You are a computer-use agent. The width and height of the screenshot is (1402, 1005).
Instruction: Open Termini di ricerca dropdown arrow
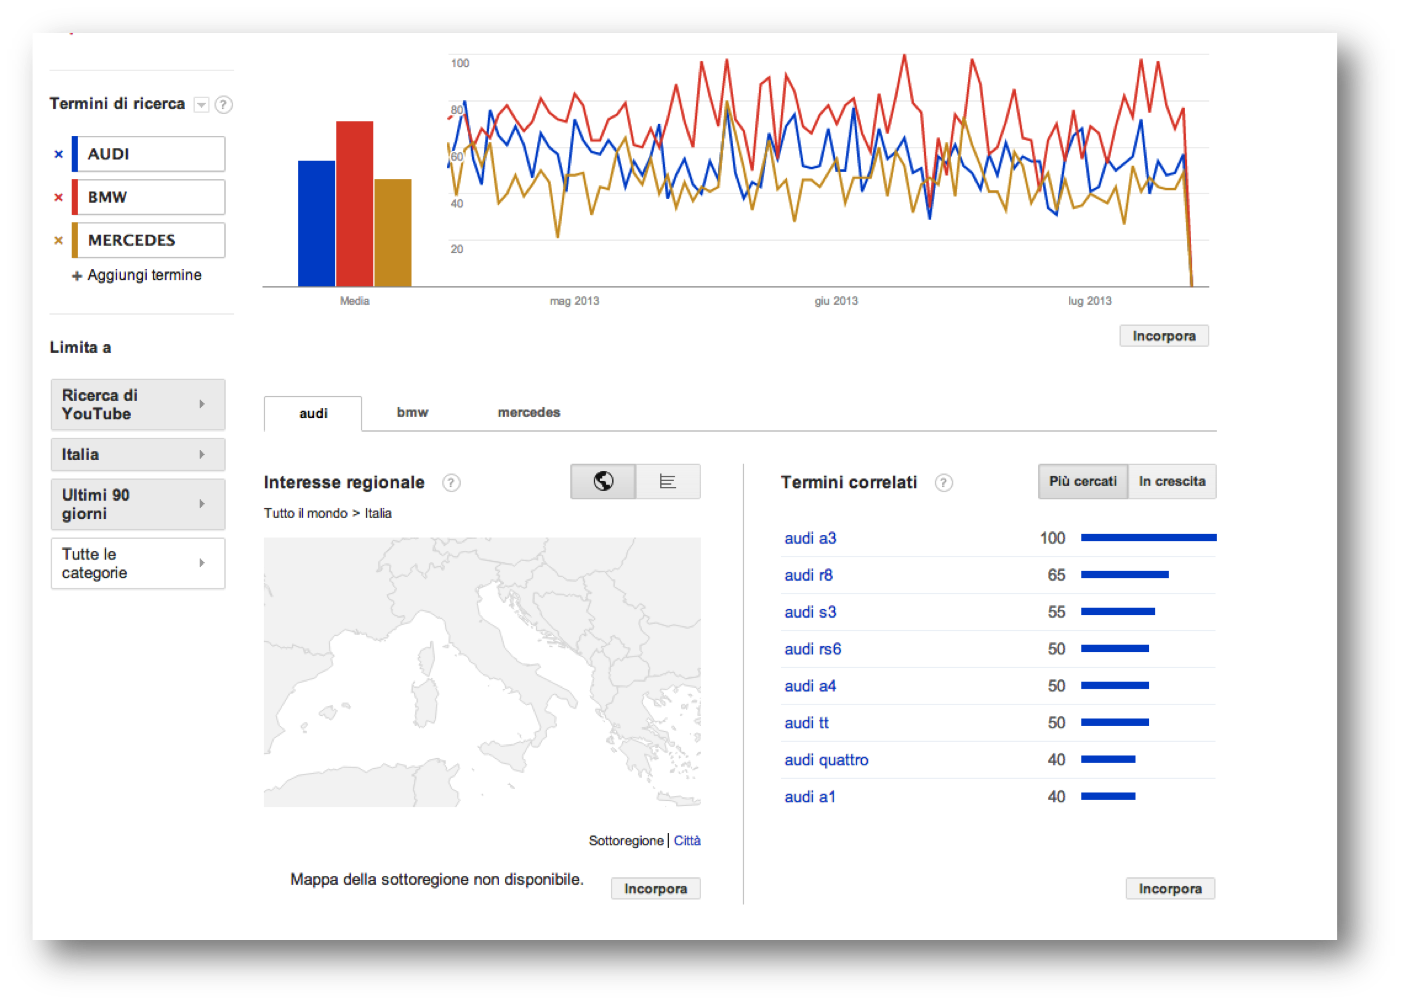tap(201, 104)
